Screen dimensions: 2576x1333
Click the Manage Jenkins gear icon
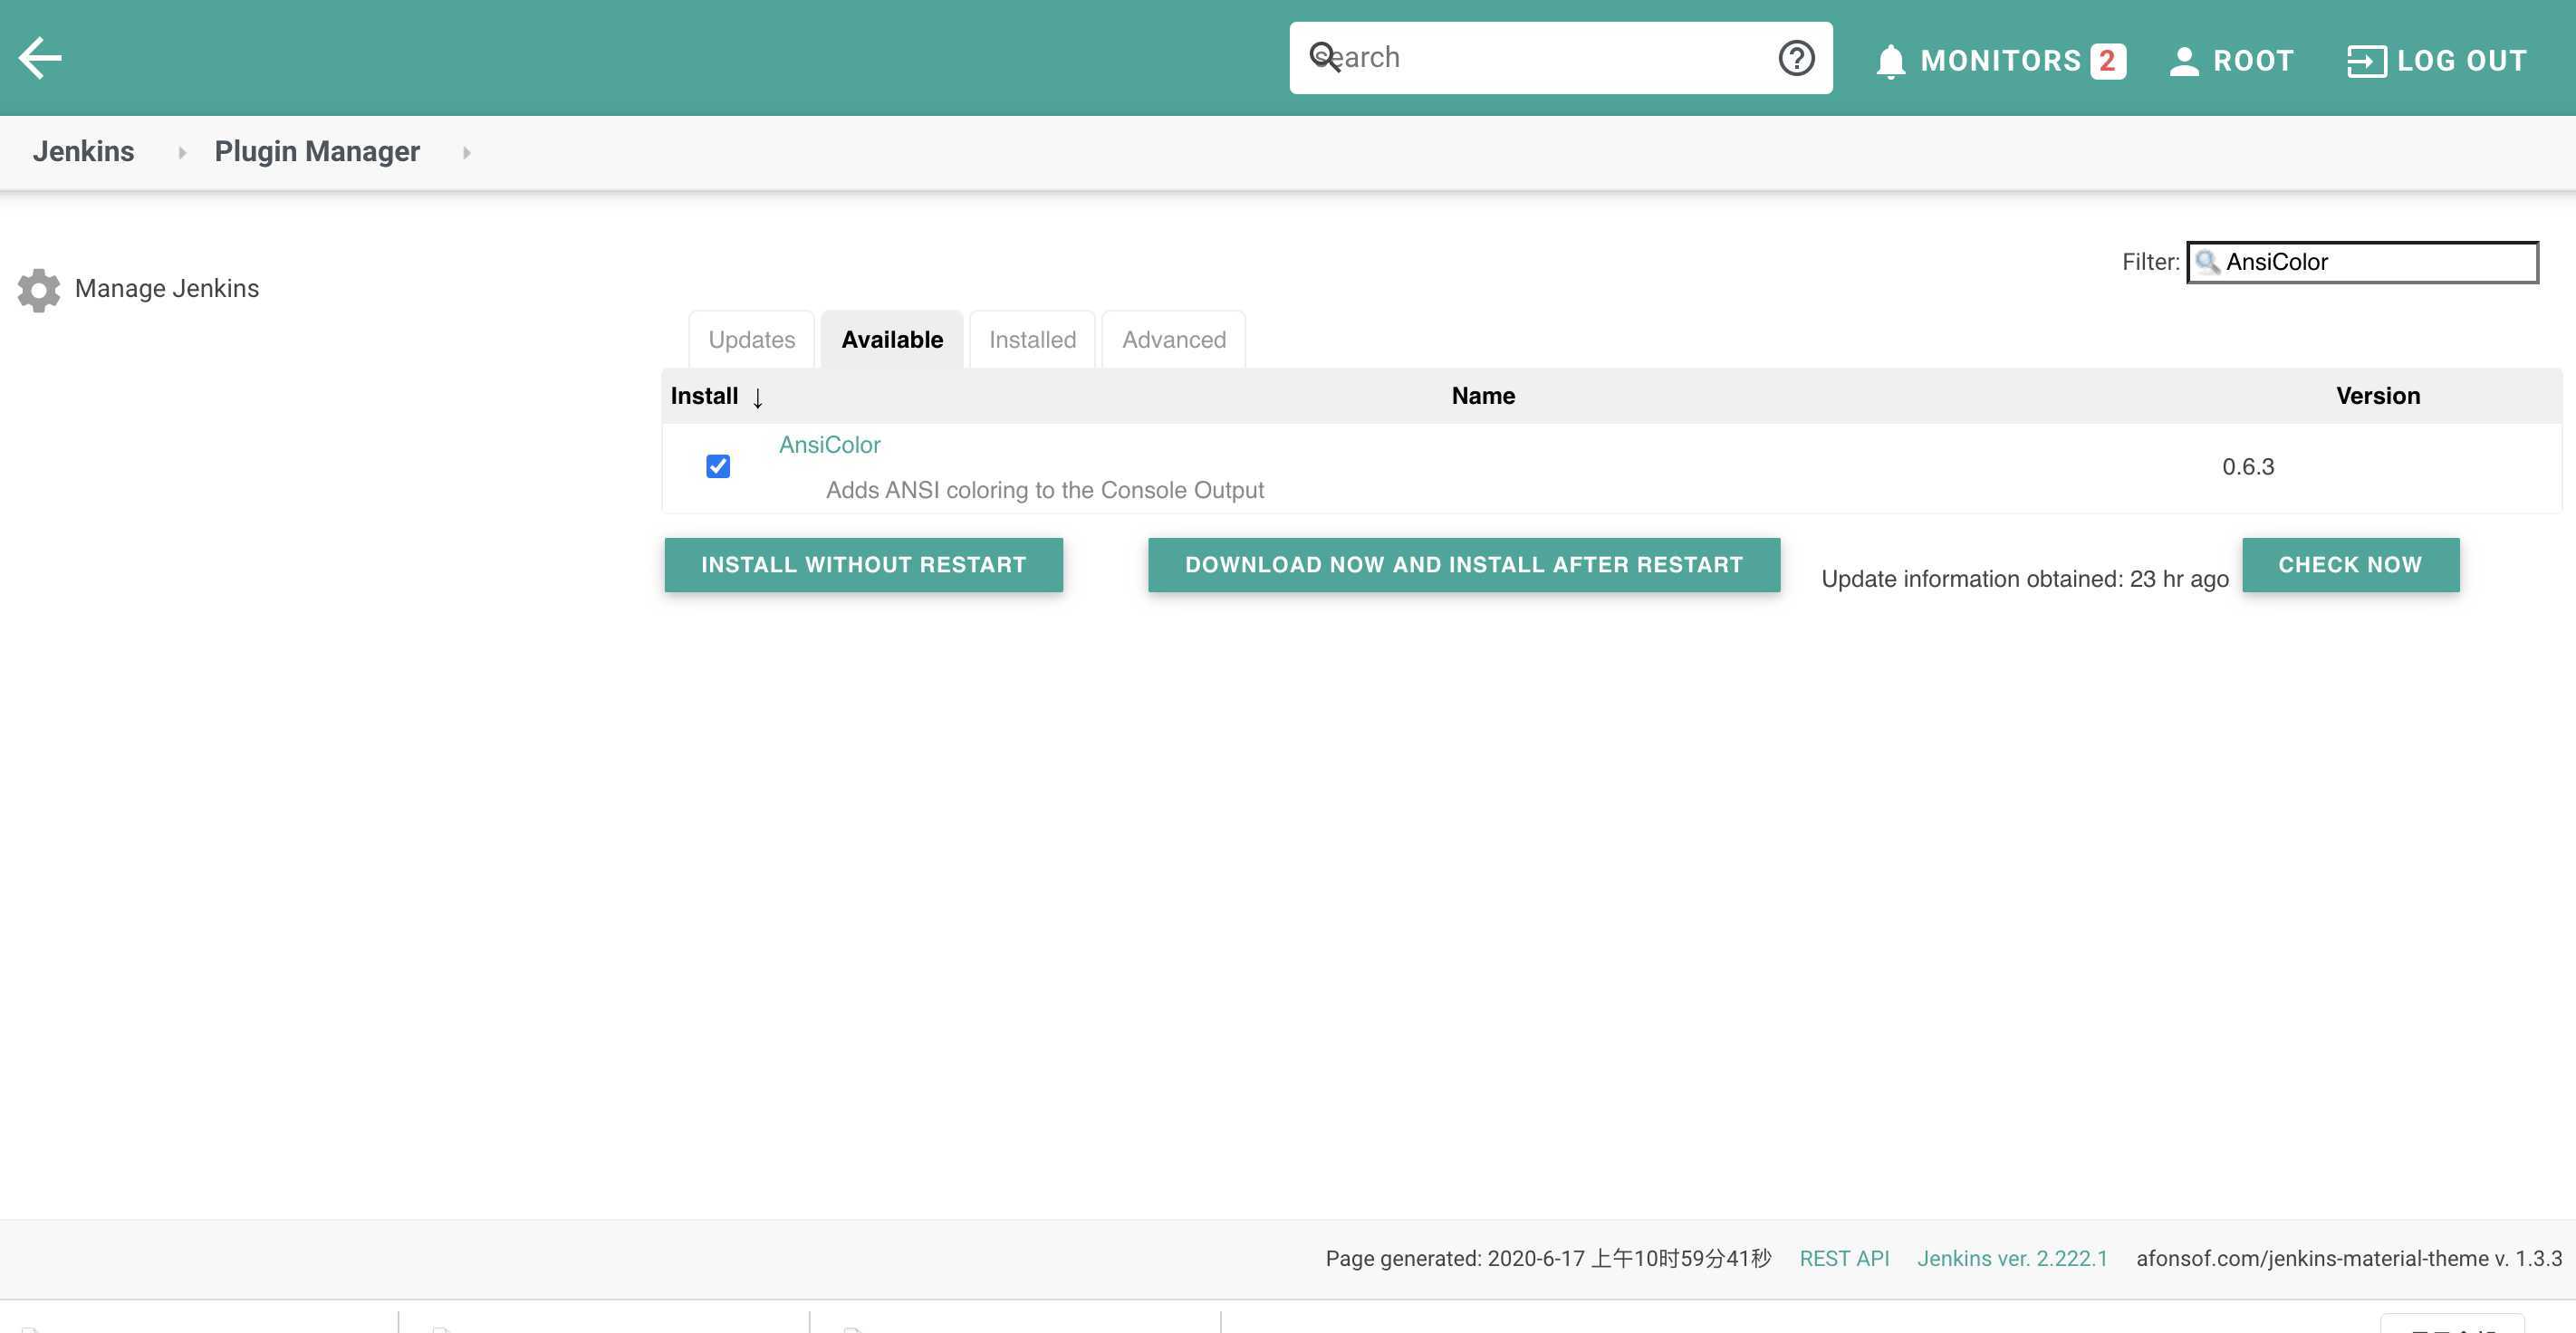[39, 289]
